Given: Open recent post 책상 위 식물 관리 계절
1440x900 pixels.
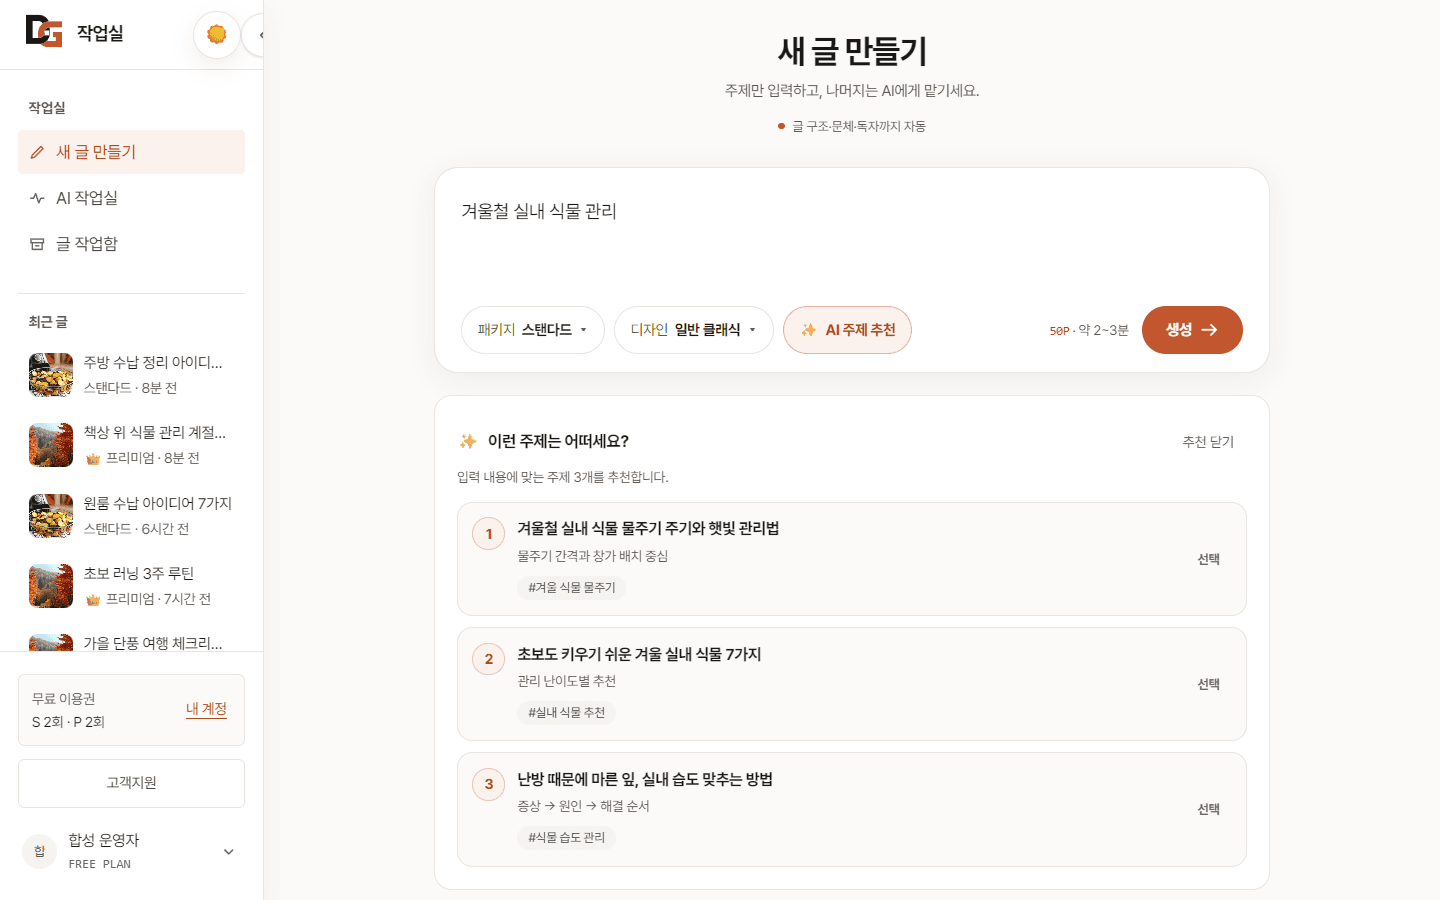Looking at the screenshot, I should (131, 445).
